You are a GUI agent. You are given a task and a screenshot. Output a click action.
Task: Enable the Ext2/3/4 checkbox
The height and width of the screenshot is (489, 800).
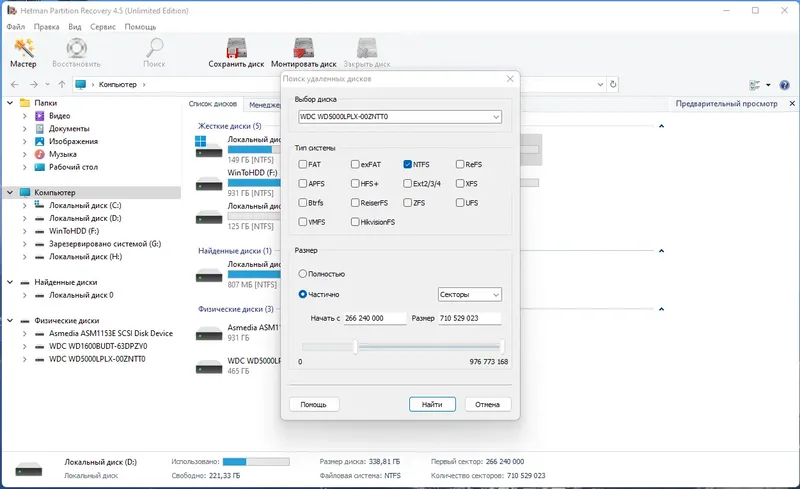click(407, 183)
